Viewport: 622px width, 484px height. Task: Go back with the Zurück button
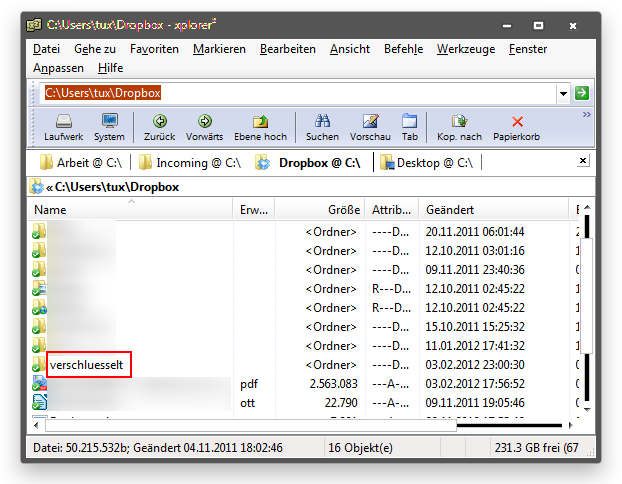[x=159, y=127]
